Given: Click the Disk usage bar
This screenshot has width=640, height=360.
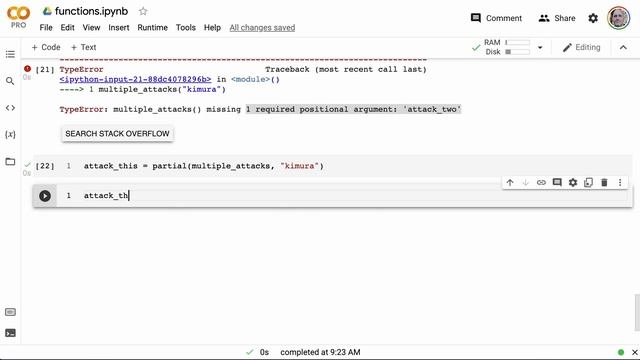Looking at the screenshot, I should [517, 52].
